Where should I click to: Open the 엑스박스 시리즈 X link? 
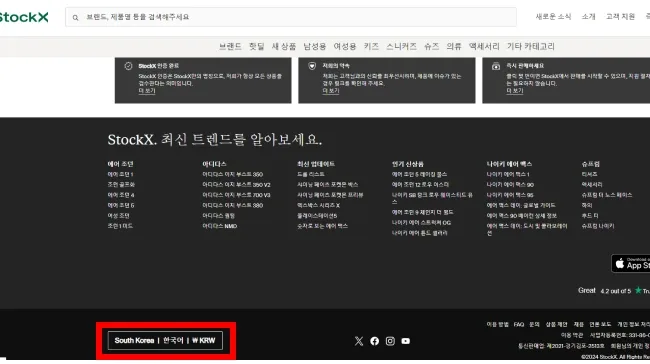pyautogui.click(x=318, y=206)
